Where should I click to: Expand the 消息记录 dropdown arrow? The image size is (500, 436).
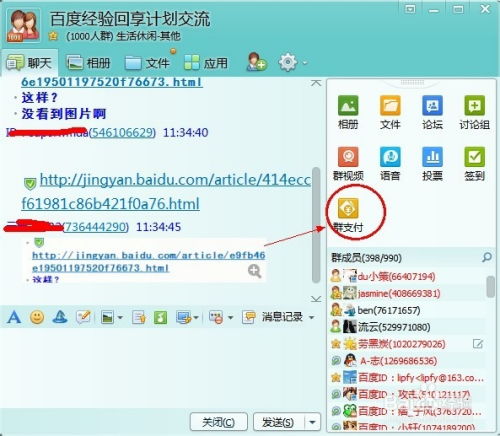[x=312, y=317]
